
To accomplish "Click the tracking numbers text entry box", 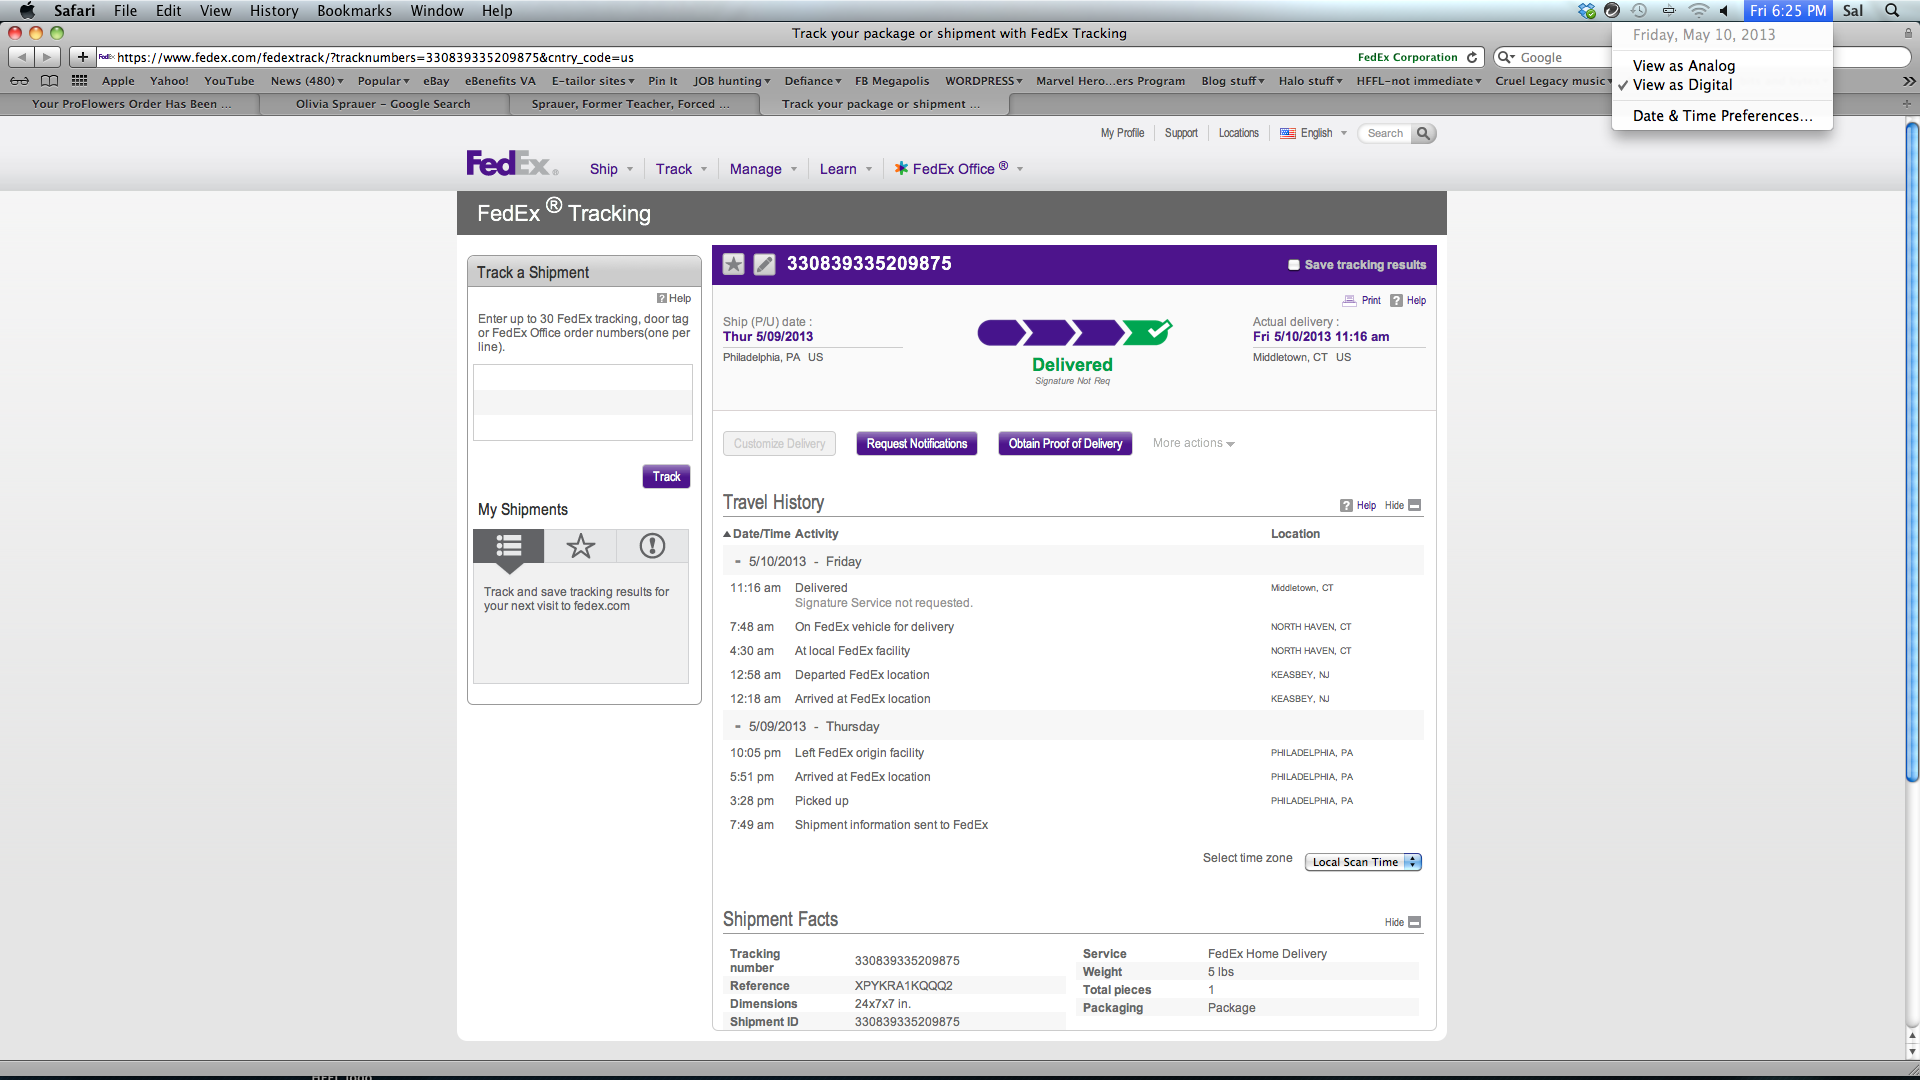I will pyautogui.click(x=583, y=402).
